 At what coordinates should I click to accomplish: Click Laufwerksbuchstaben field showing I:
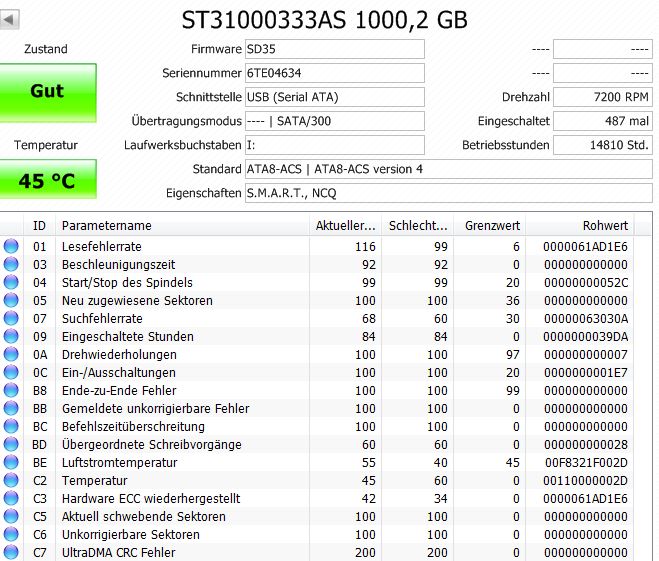(335, 145)
